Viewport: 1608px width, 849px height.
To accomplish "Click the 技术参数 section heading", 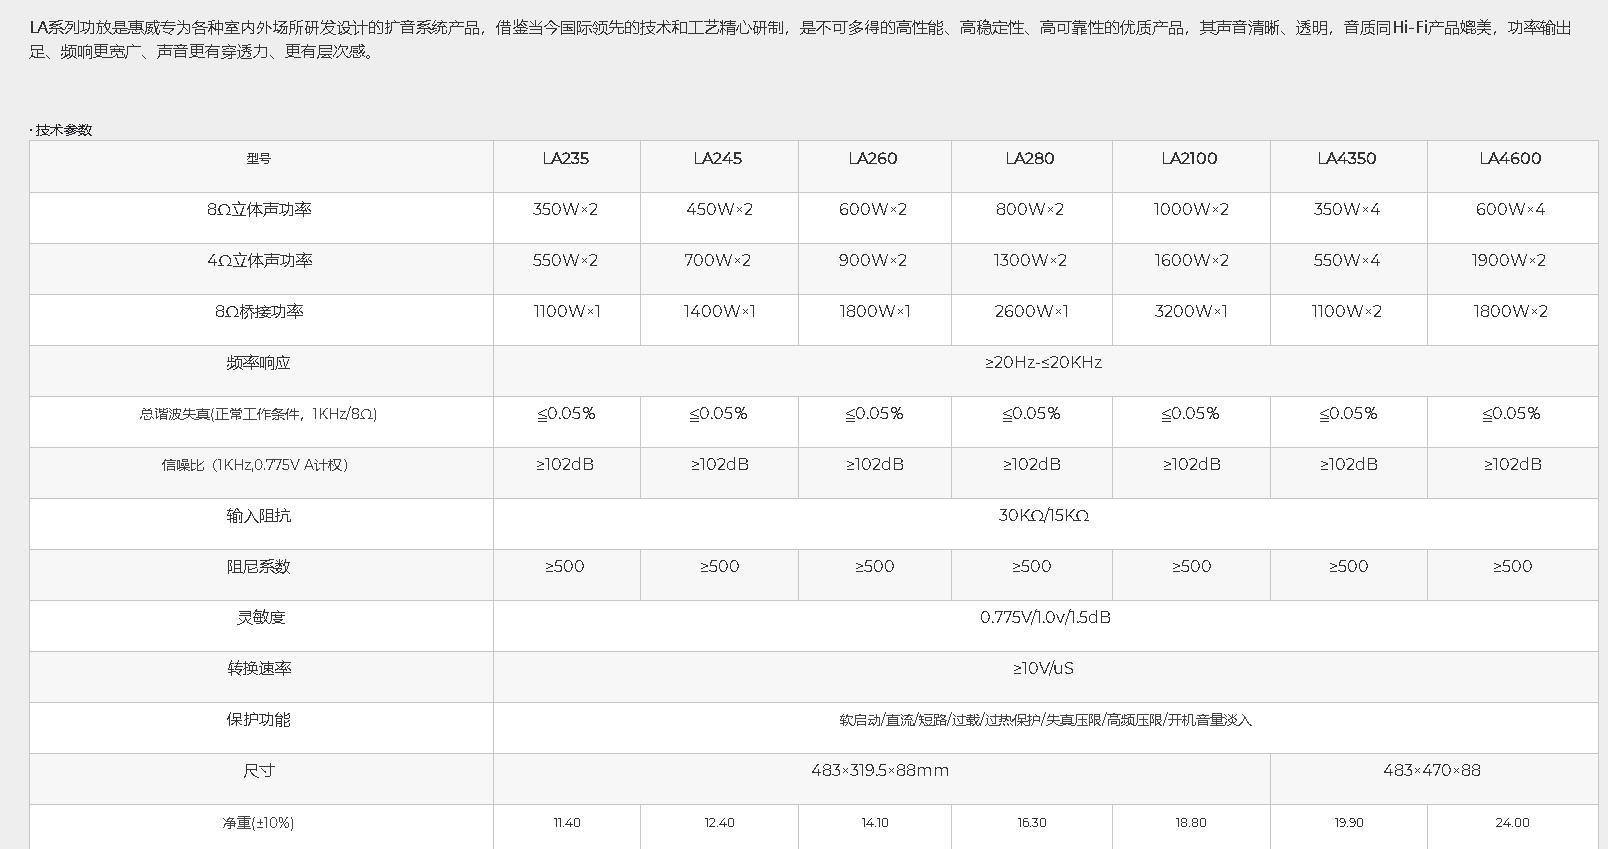I will (x=63, y=130).
